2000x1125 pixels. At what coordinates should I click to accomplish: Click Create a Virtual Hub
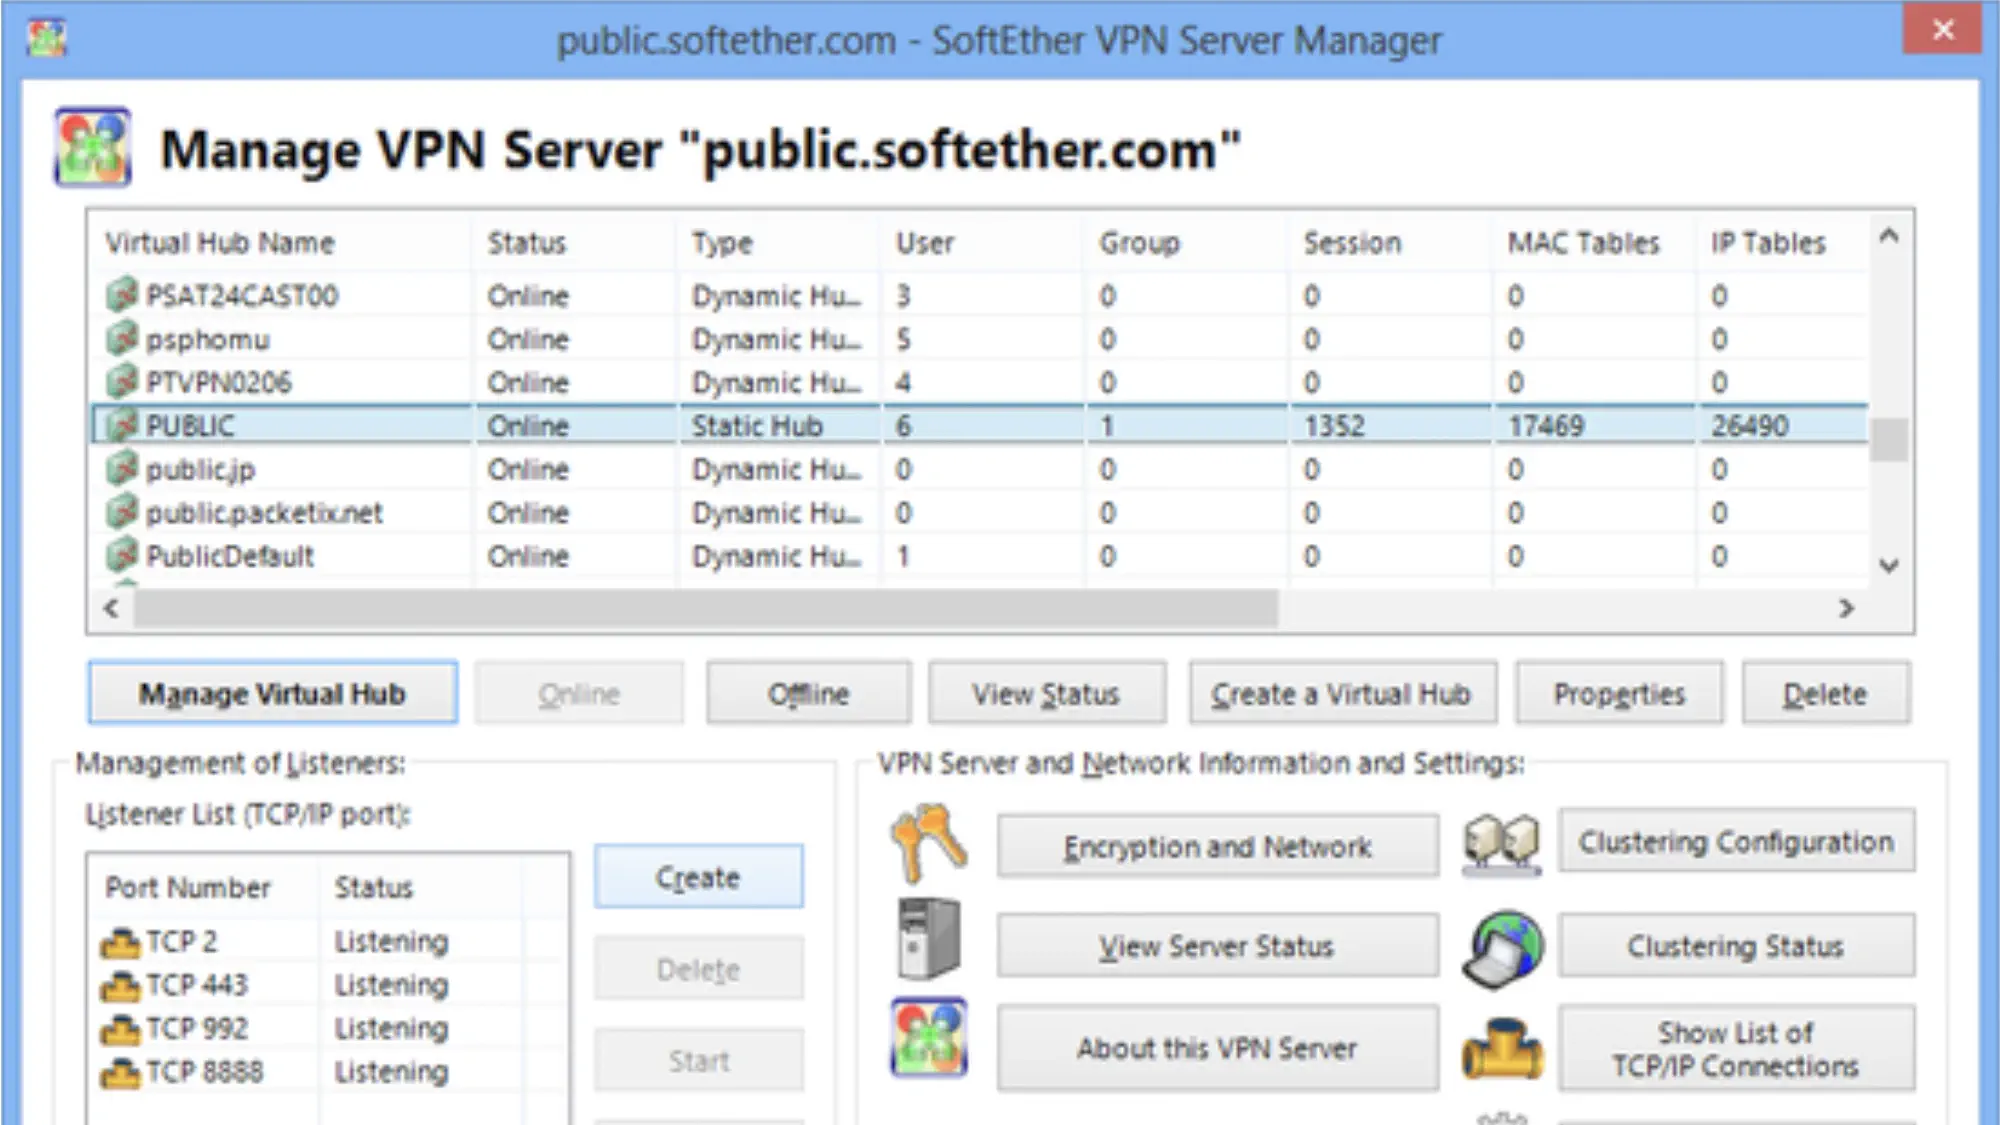click(x=1342, y=692)
